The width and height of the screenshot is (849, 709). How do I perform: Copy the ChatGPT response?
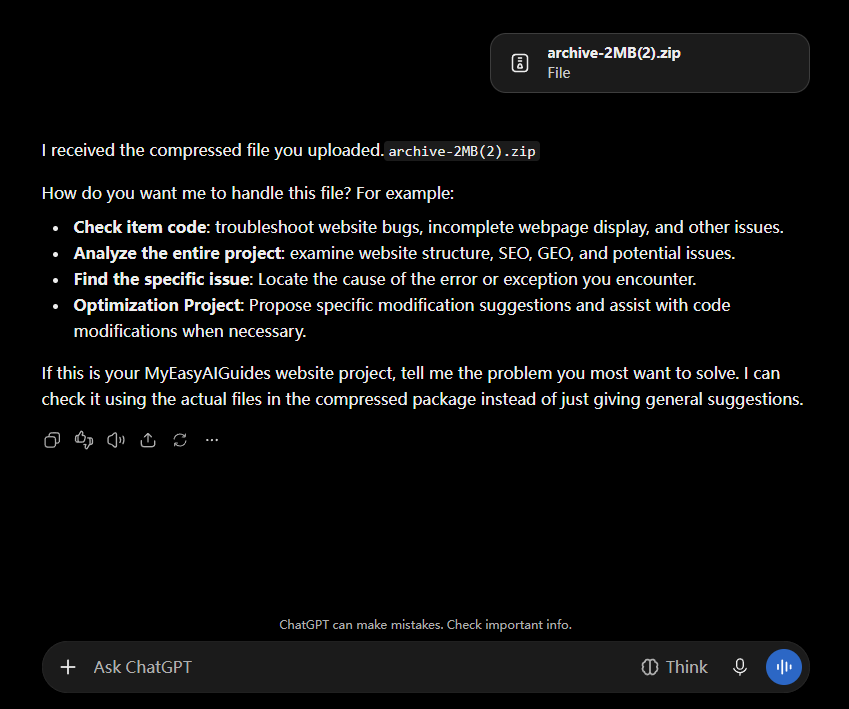52,440
